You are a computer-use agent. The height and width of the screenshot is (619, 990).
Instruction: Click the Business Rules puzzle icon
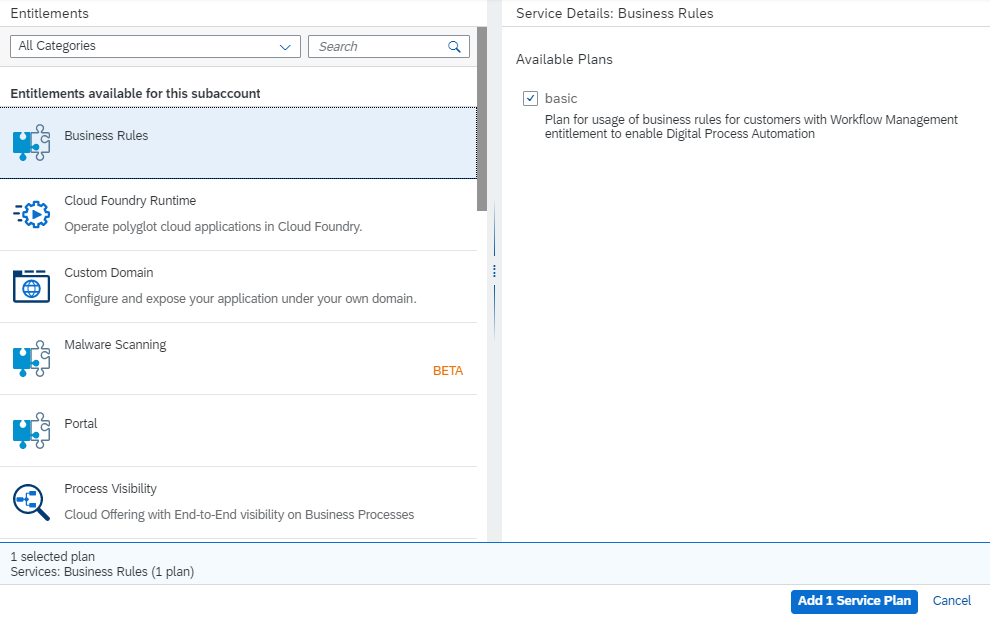tap(32, 143)
